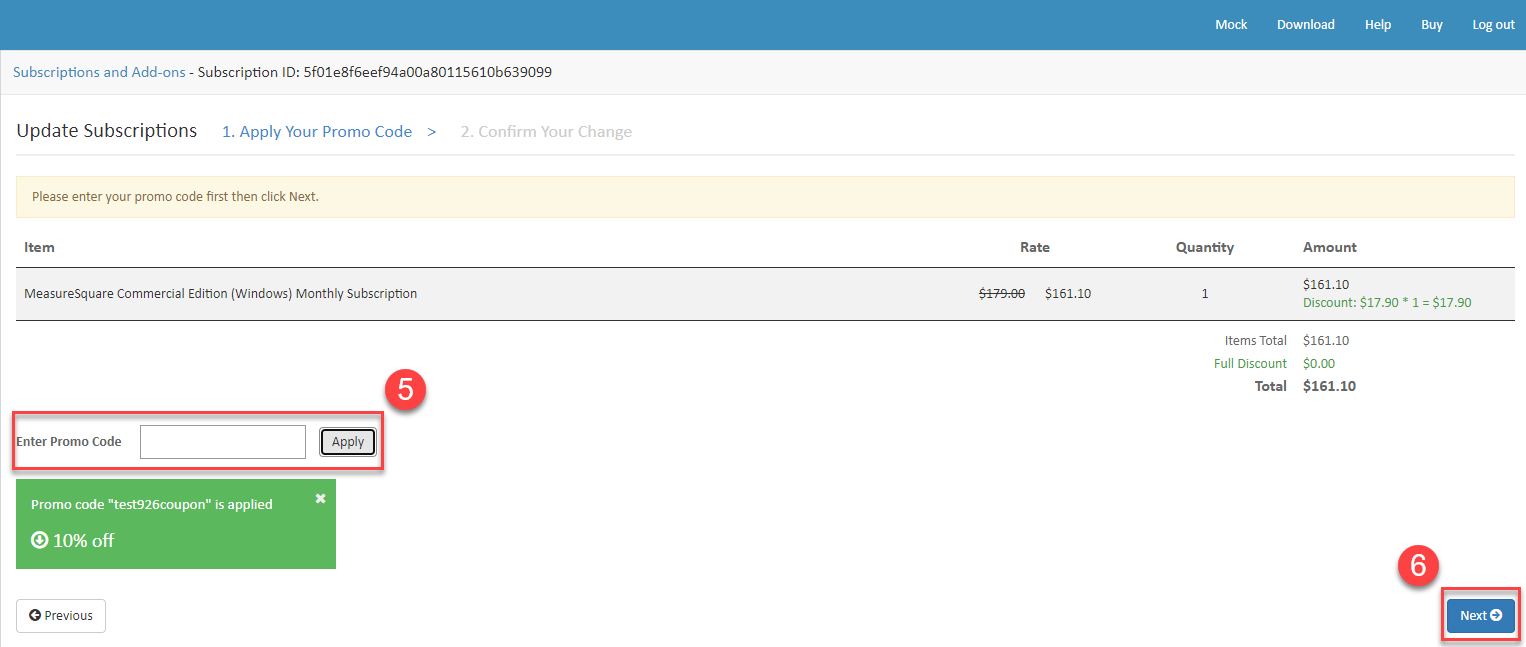Image resolution: width=1526 pixels, height=647 pixels.
Task: Open Subscriptions and Add-ons breadcrumb link
Action: 99,72
